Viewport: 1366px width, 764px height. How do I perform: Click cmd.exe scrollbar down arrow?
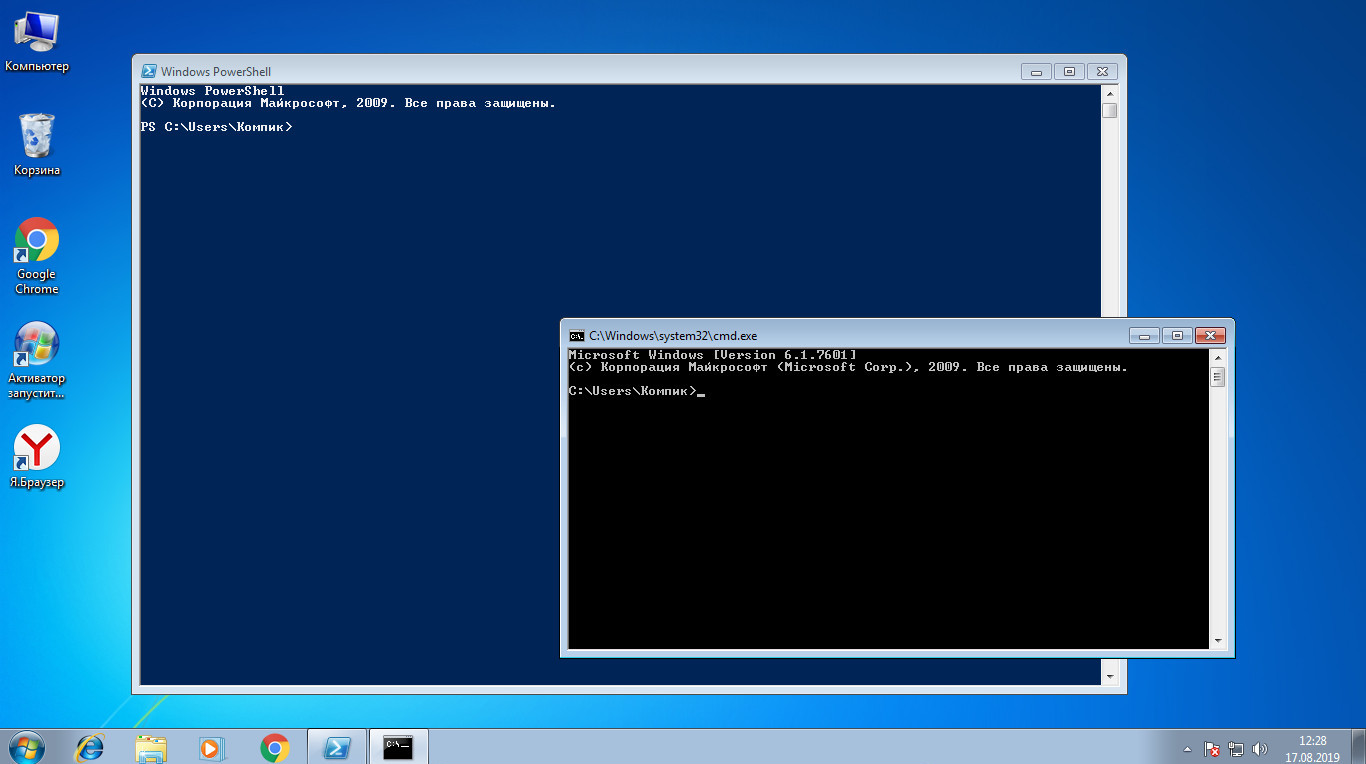click(x=1217, y=641)
